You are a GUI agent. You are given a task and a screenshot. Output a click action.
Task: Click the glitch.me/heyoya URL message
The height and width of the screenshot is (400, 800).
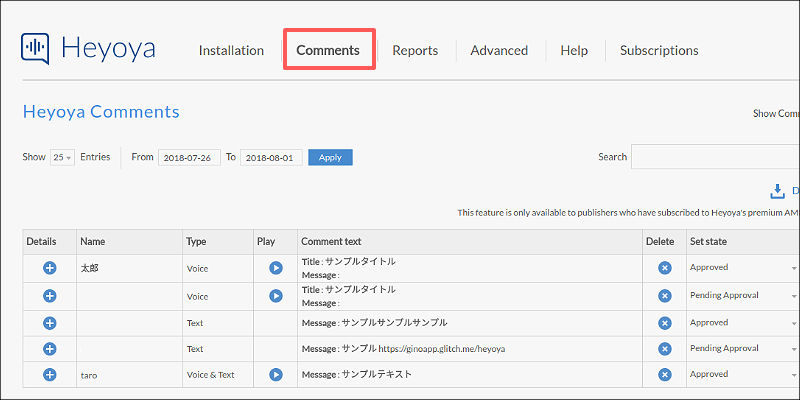pos(442,349)
